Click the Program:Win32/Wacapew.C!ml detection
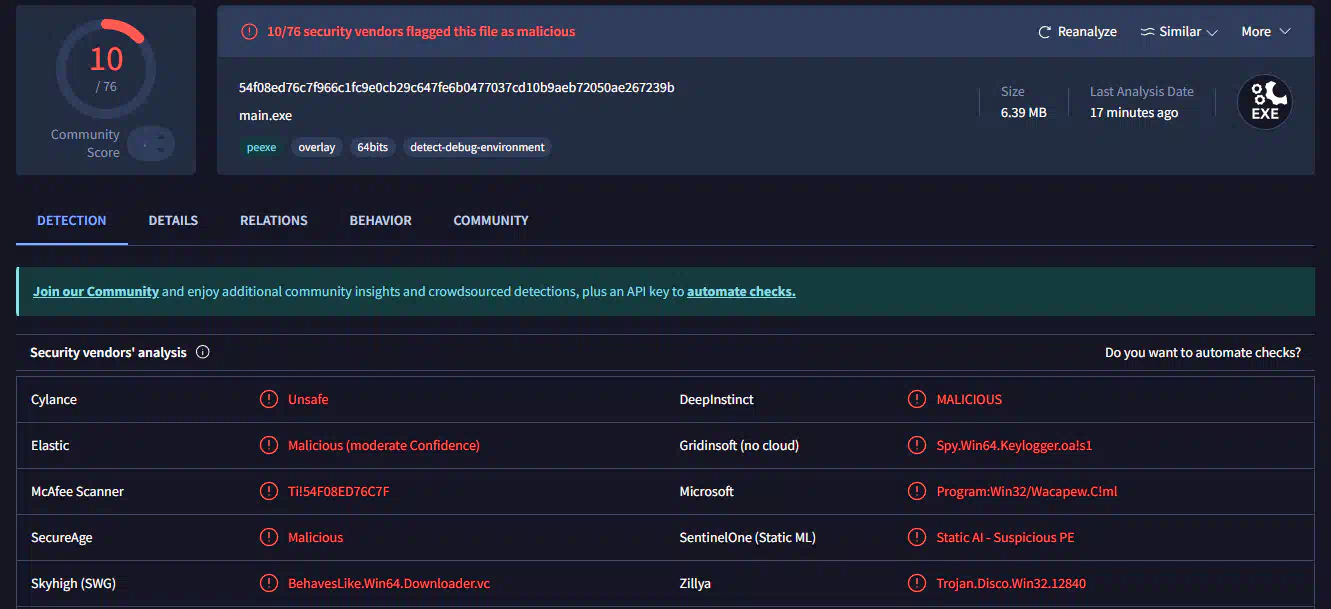Viewport: 1331px width, 609px height. point(1027,491)
